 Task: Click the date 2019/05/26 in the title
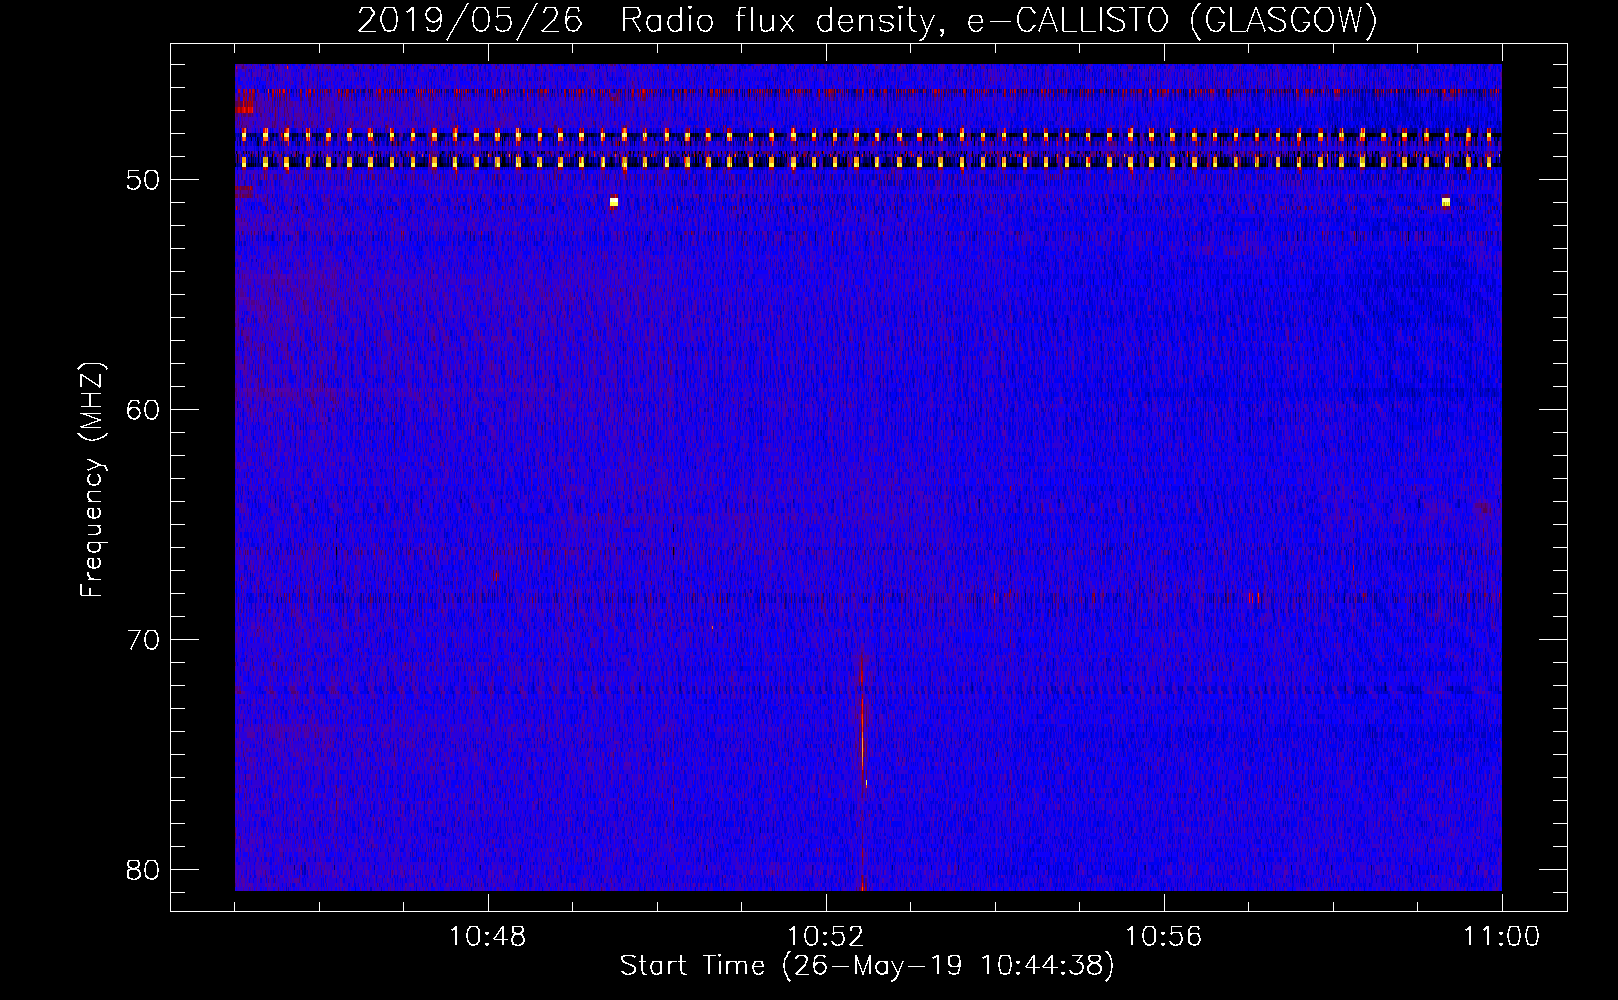pos(470,20)
